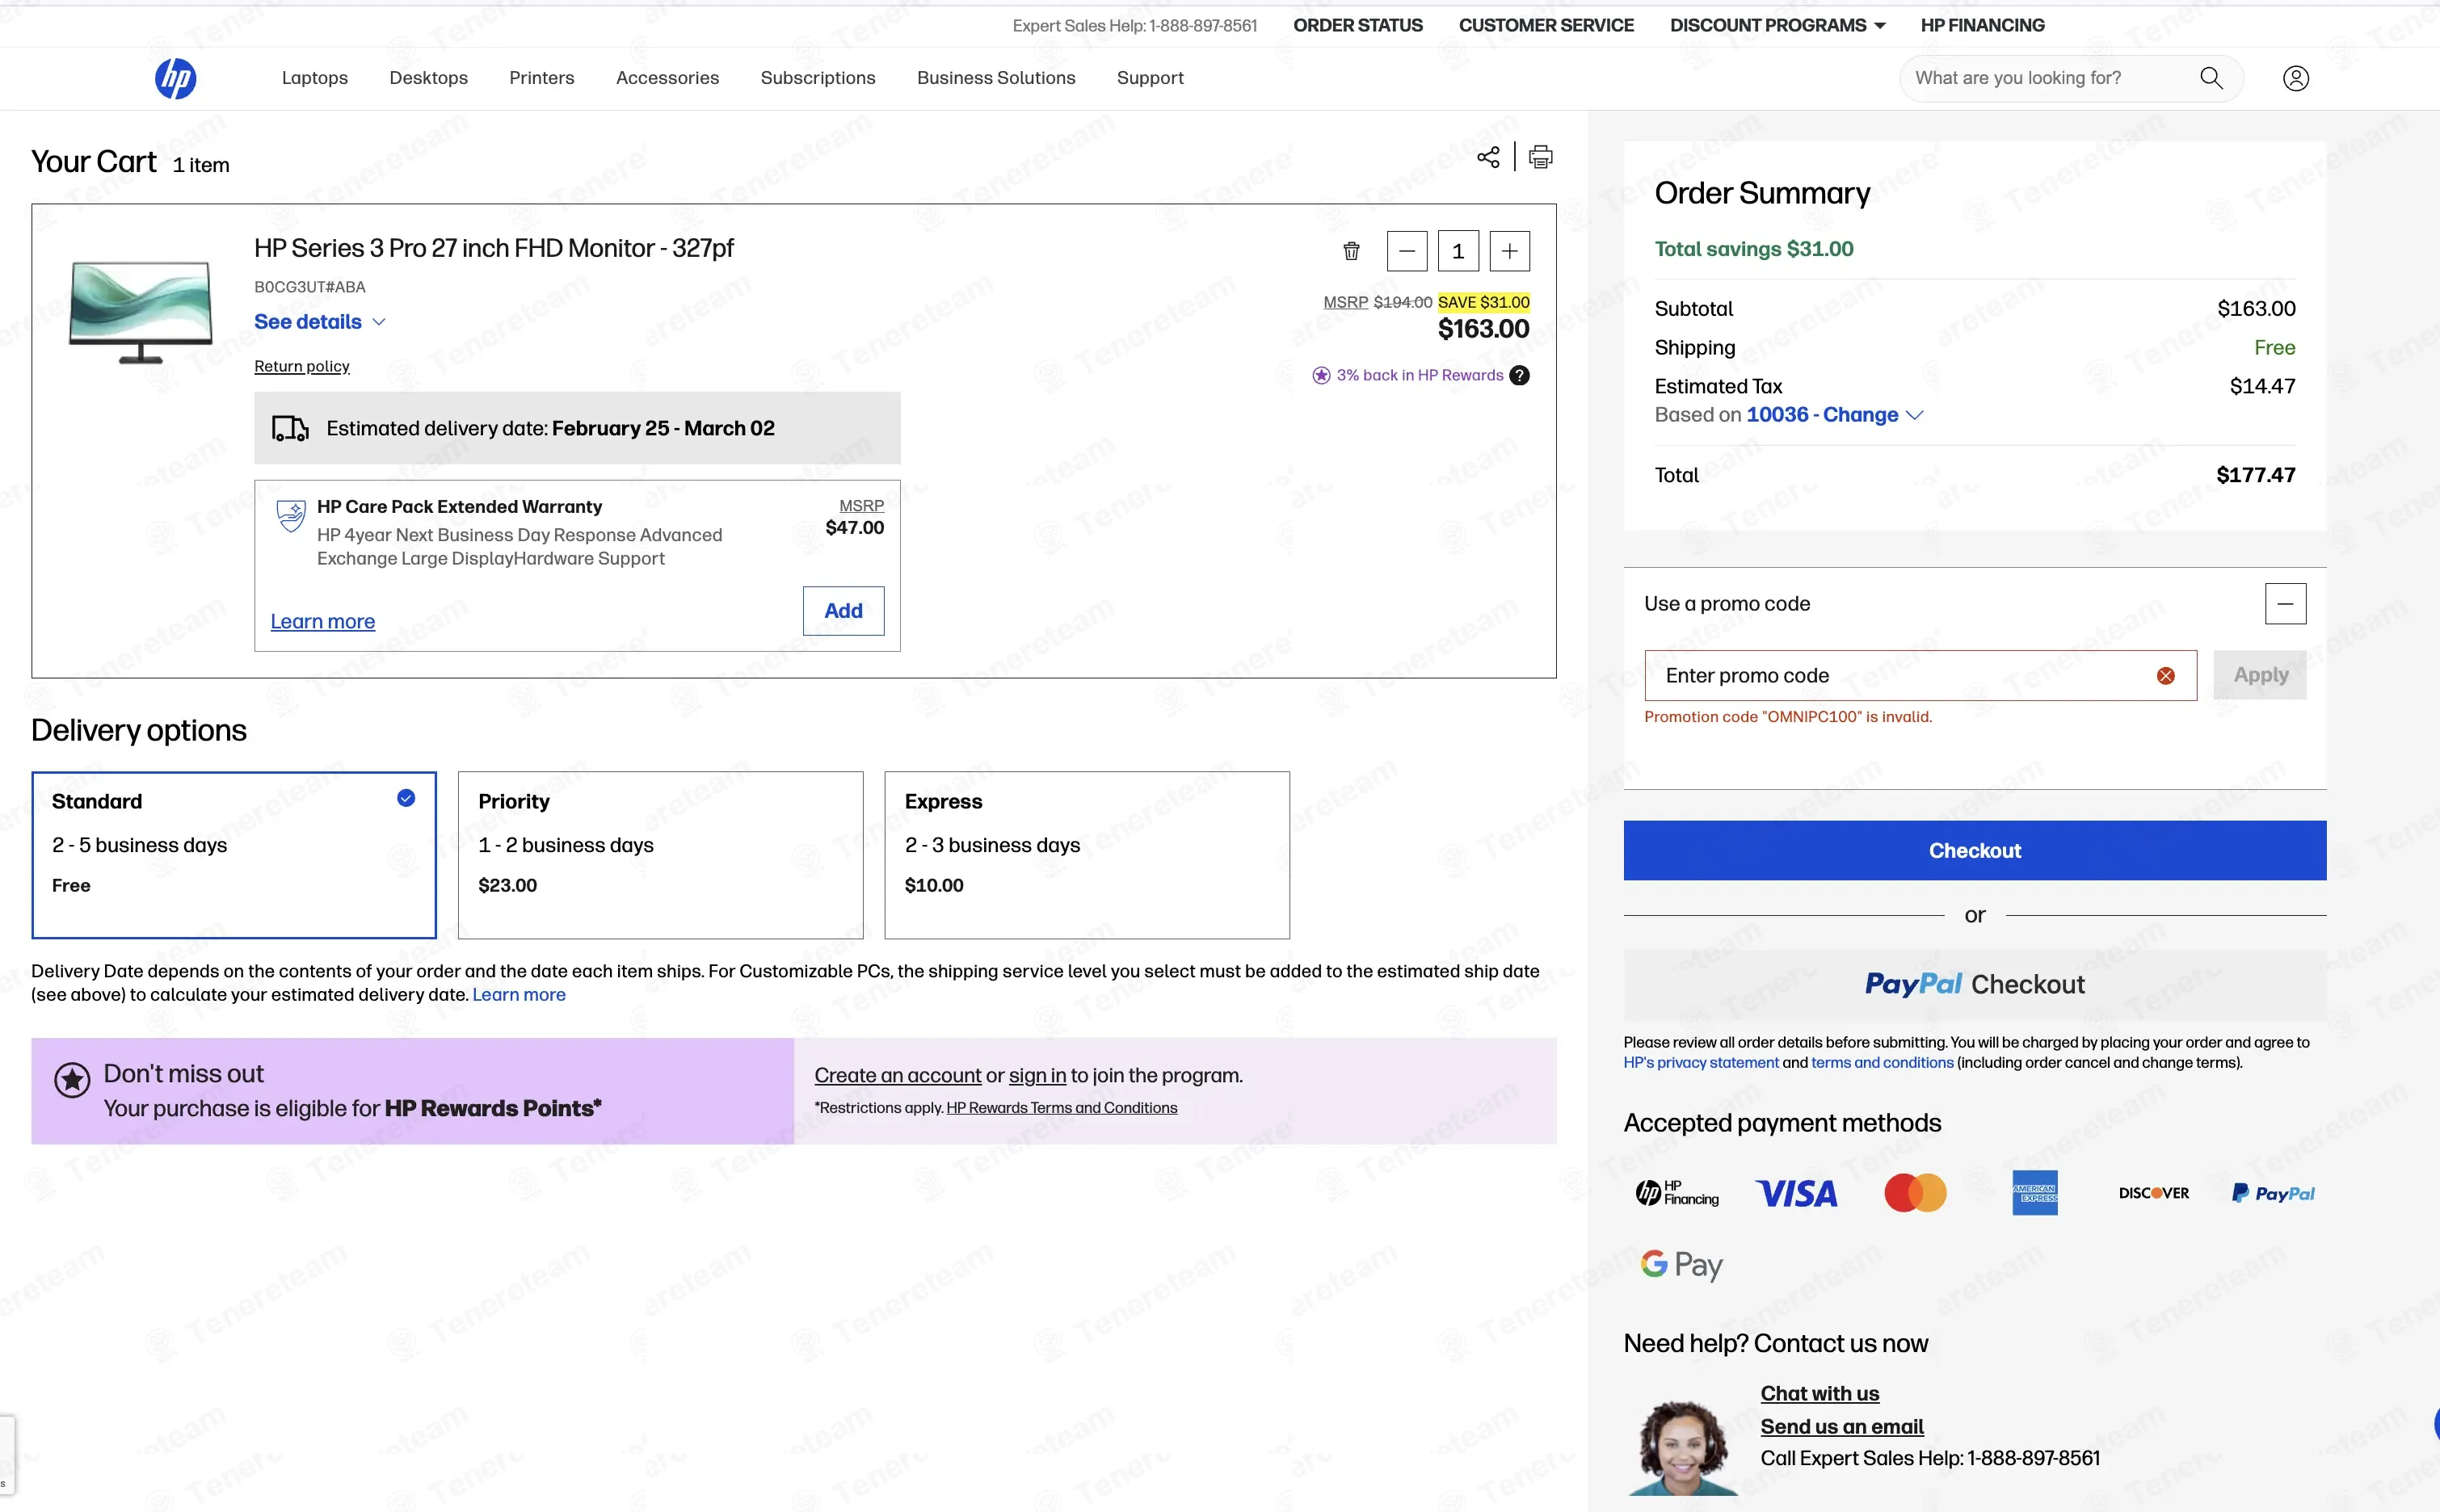2440x1512 pixels.
Task: Click the HP logo icon
Action: click(x=175, y=78)
